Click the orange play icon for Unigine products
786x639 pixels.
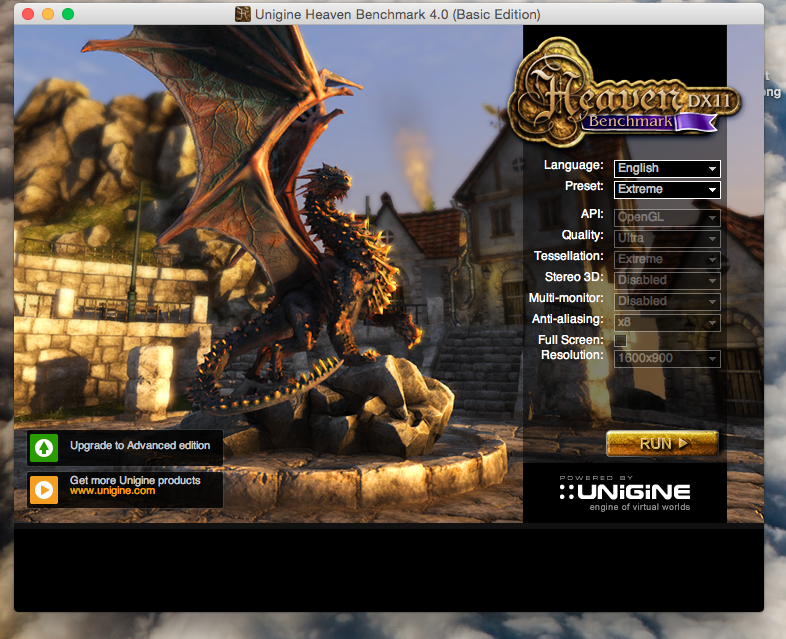(x=44, y=489)
